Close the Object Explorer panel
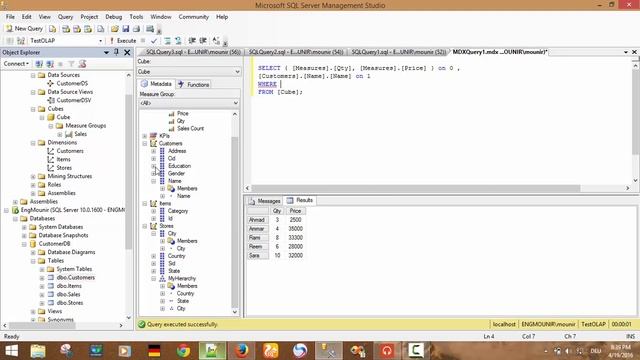 [x=127, y=53]
